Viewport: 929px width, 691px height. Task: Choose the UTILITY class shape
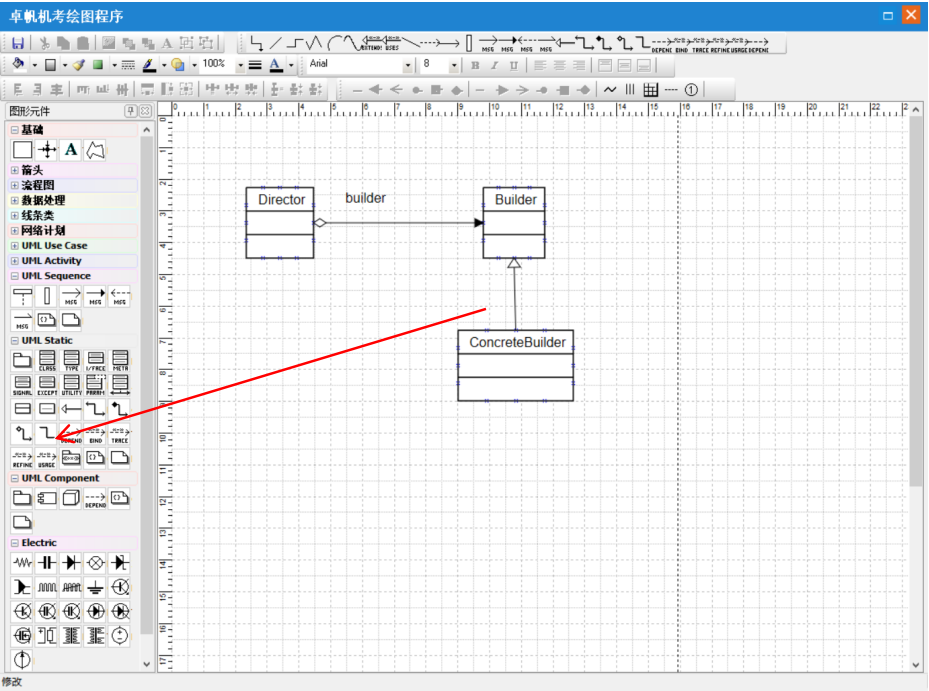point(71,385)
